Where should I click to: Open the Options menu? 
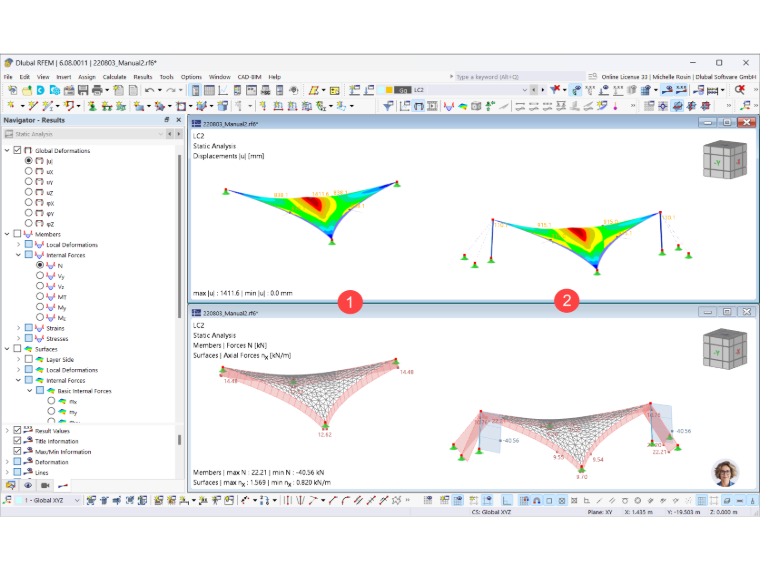(x=191, y=77)
